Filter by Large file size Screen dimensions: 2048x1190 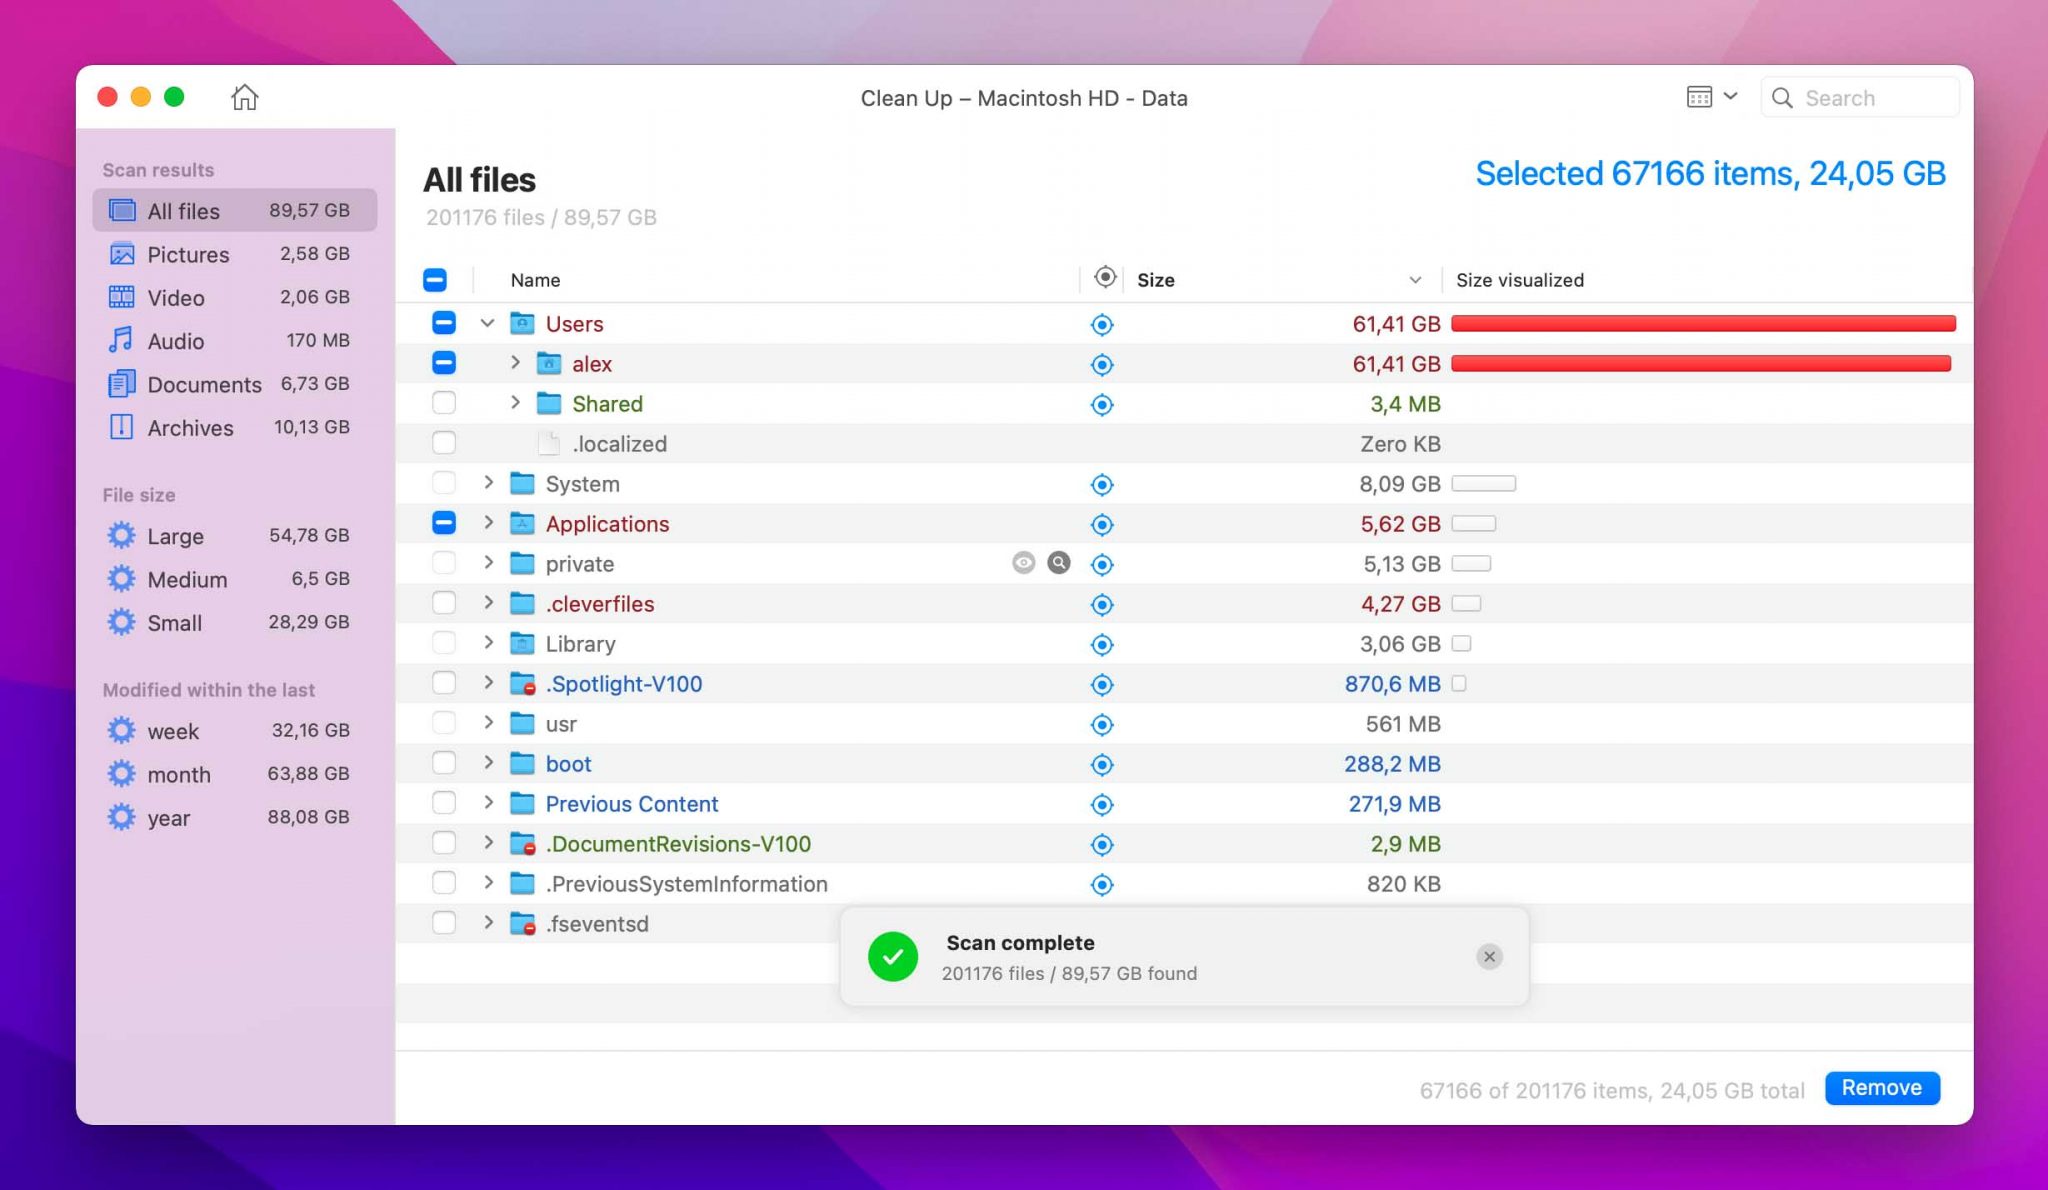coord(235,535)
